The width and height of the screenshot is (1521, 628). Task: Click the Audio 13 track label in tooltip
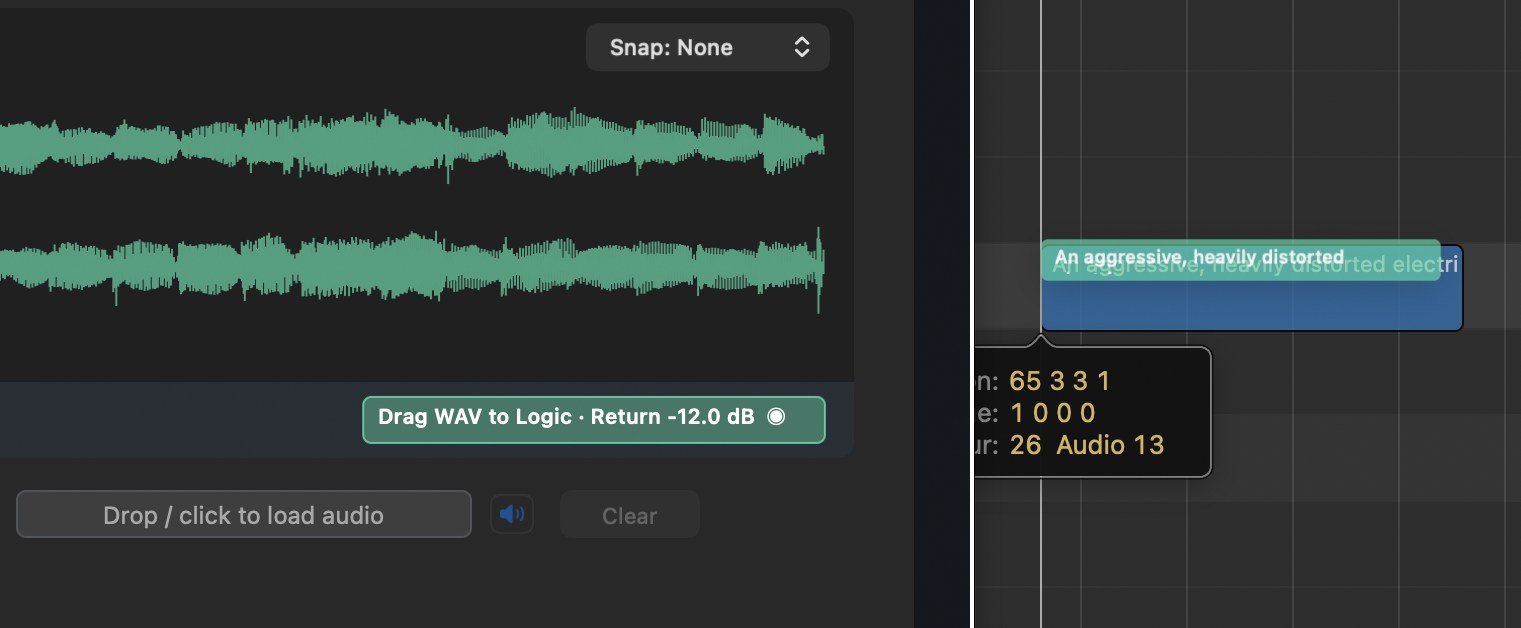[x=1110, y=445]
